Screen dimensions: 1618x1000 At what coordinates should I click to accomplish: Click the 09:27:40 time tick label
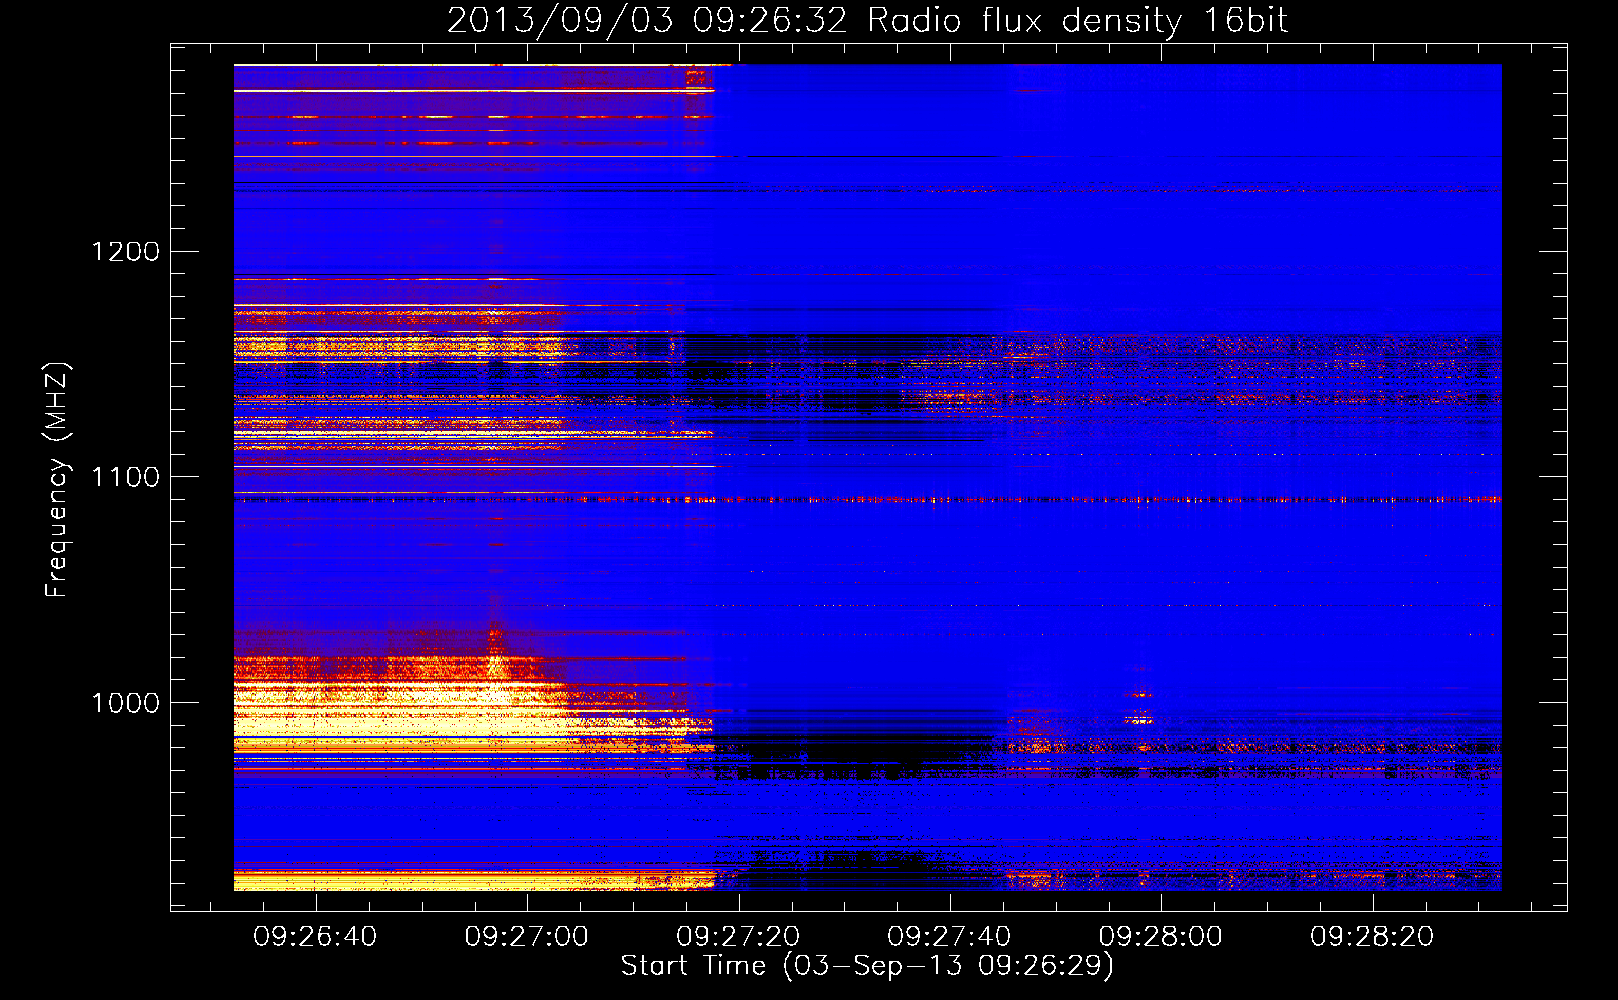pos(949,937)
